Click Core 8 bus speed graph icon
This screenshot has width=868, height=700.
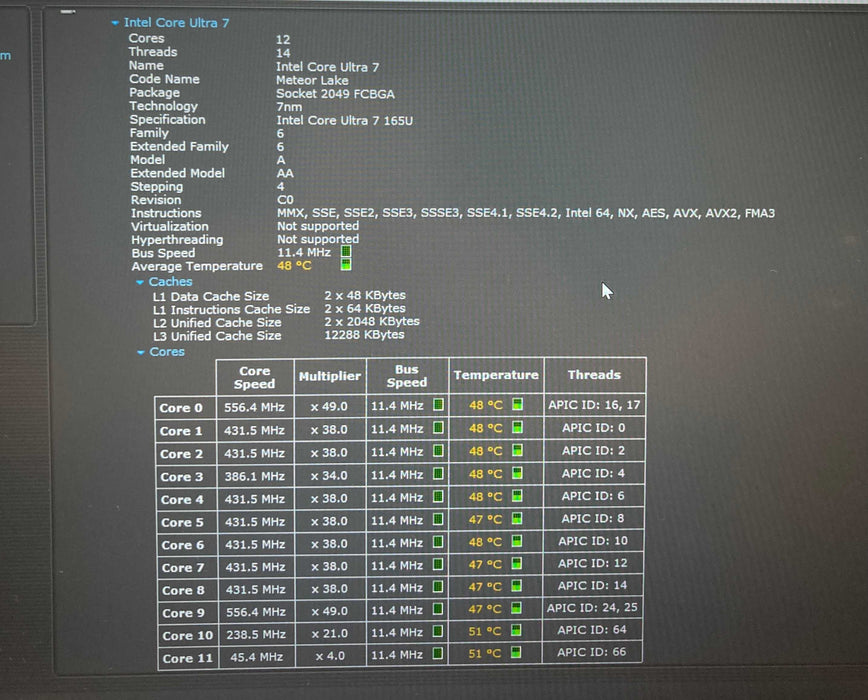(x=437, y=587)
